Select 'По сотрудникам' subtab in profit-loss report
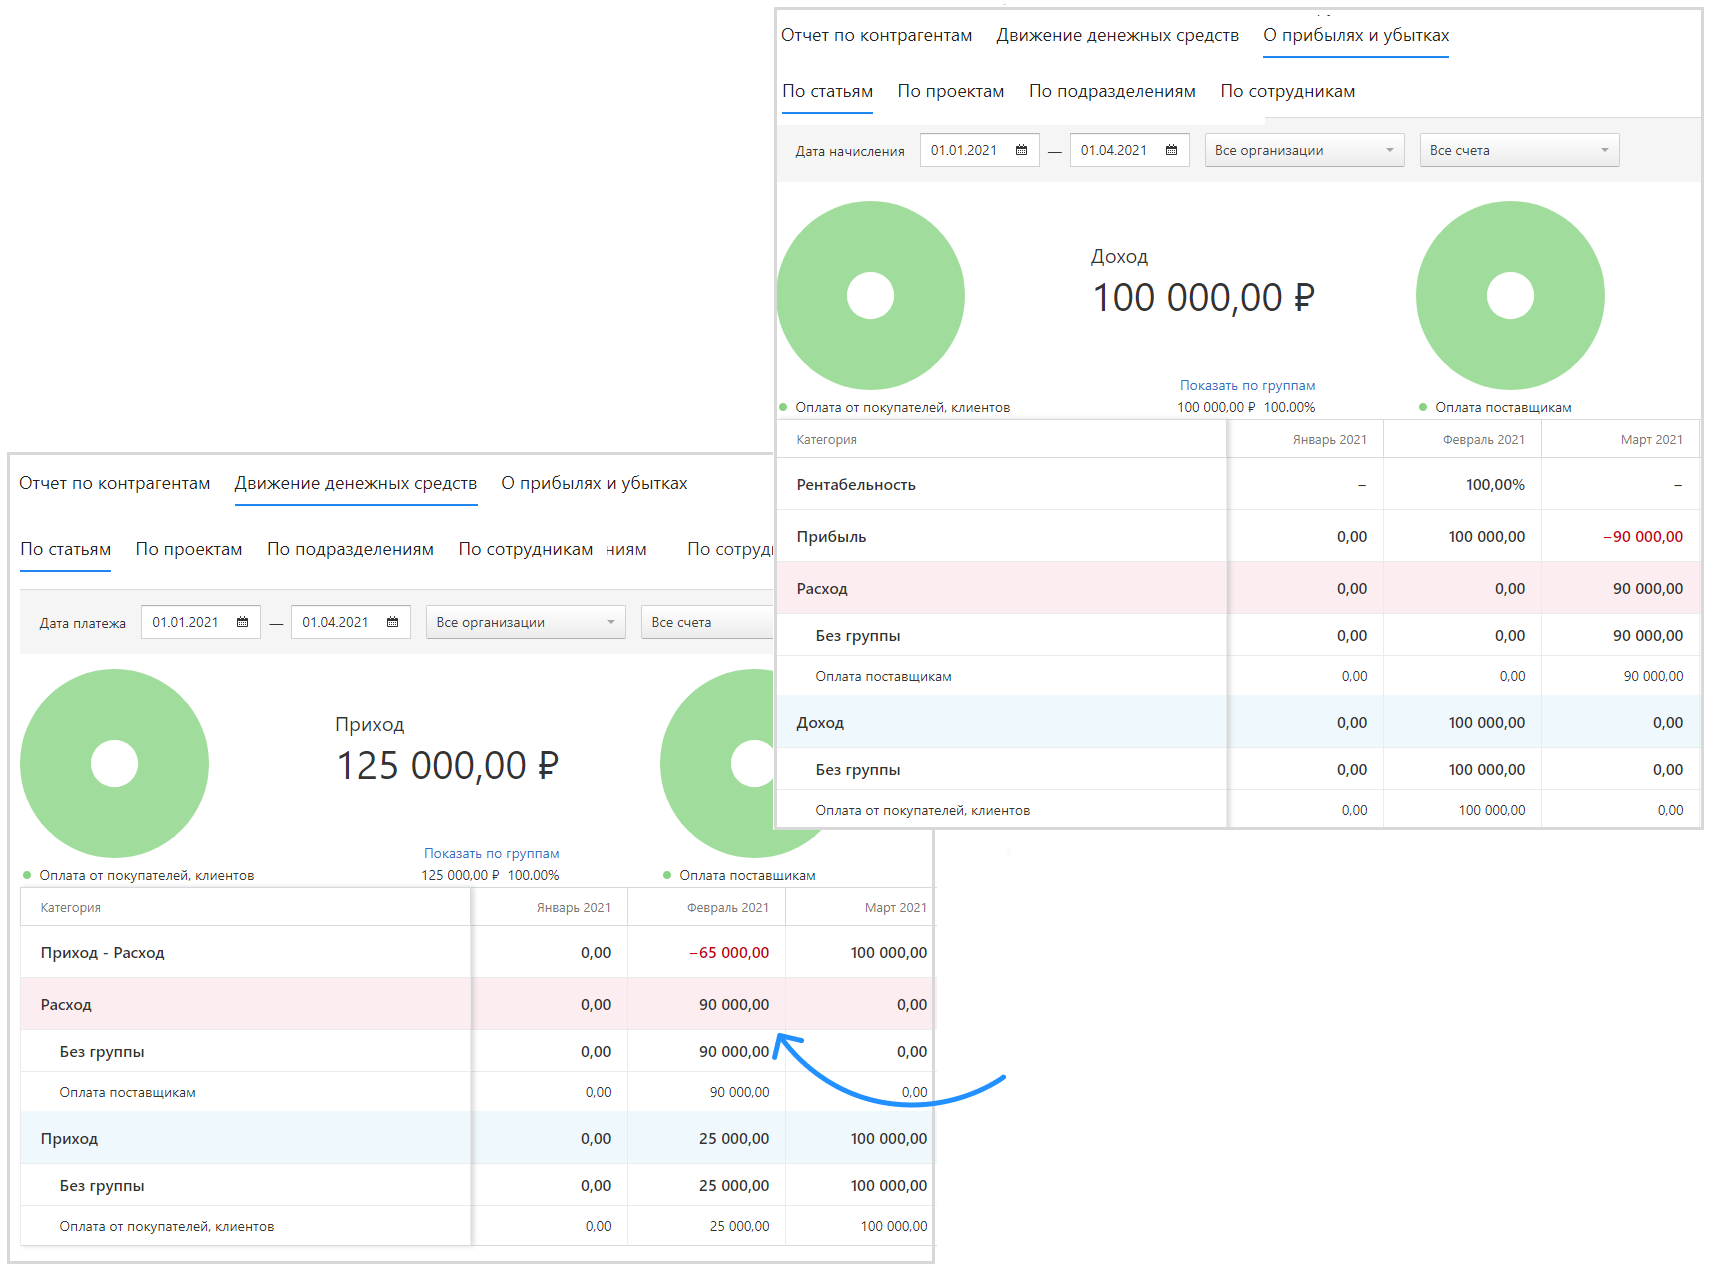Viewport: 1715px width, 1274px height. point(1287,91)
